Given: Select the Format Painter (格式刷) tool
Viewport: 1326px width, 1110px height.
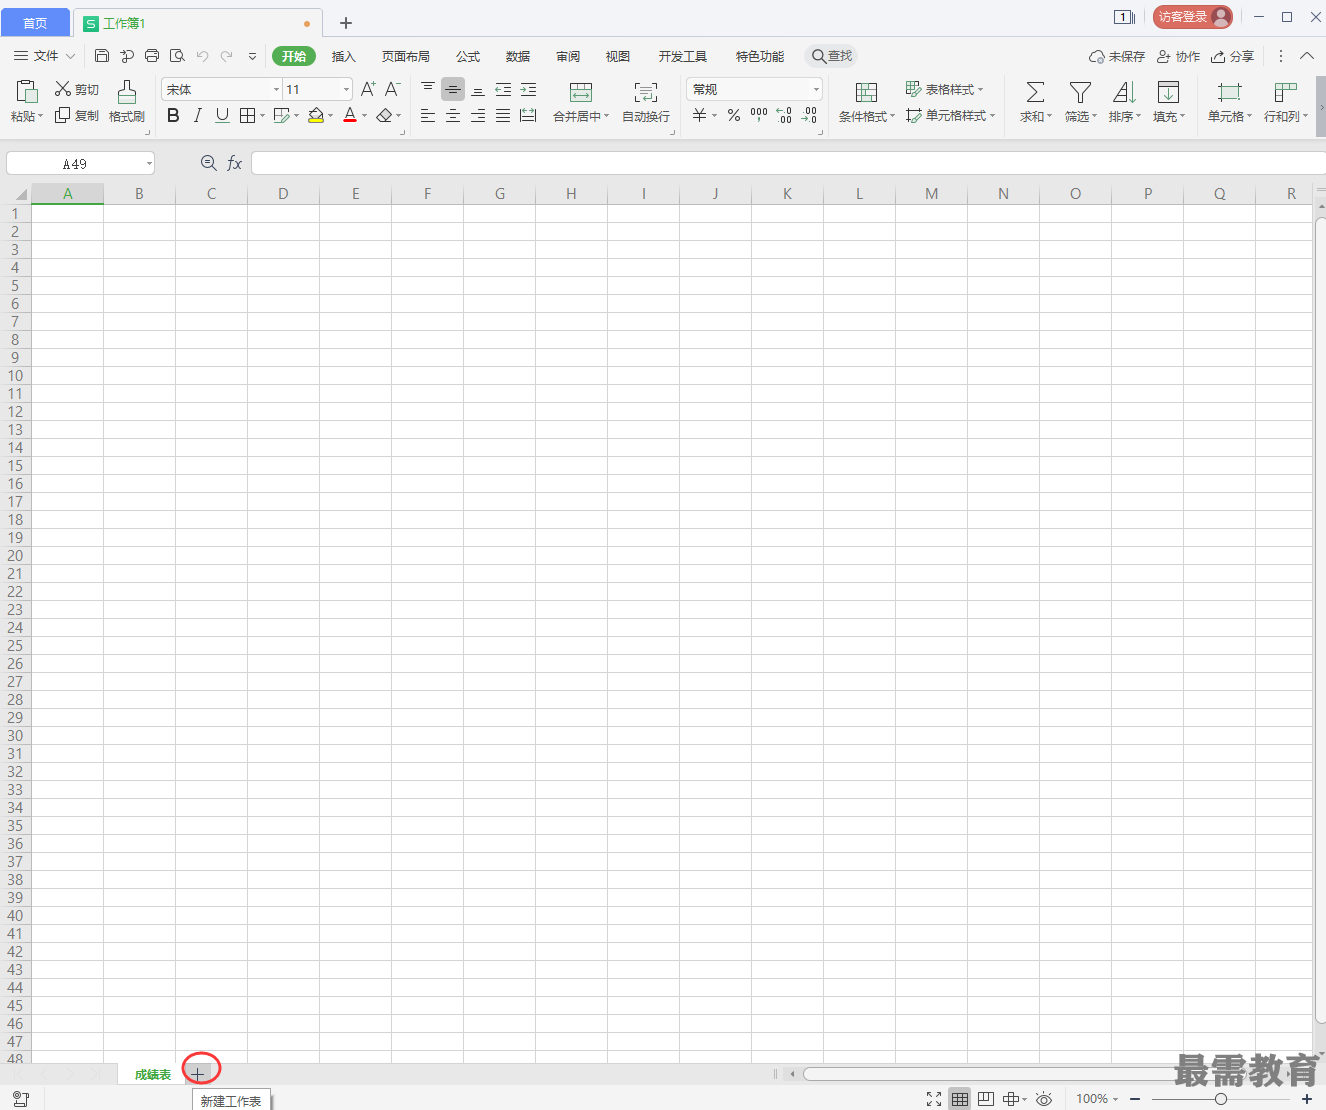Looking at the screenshot, I should [x=127, y=101].
